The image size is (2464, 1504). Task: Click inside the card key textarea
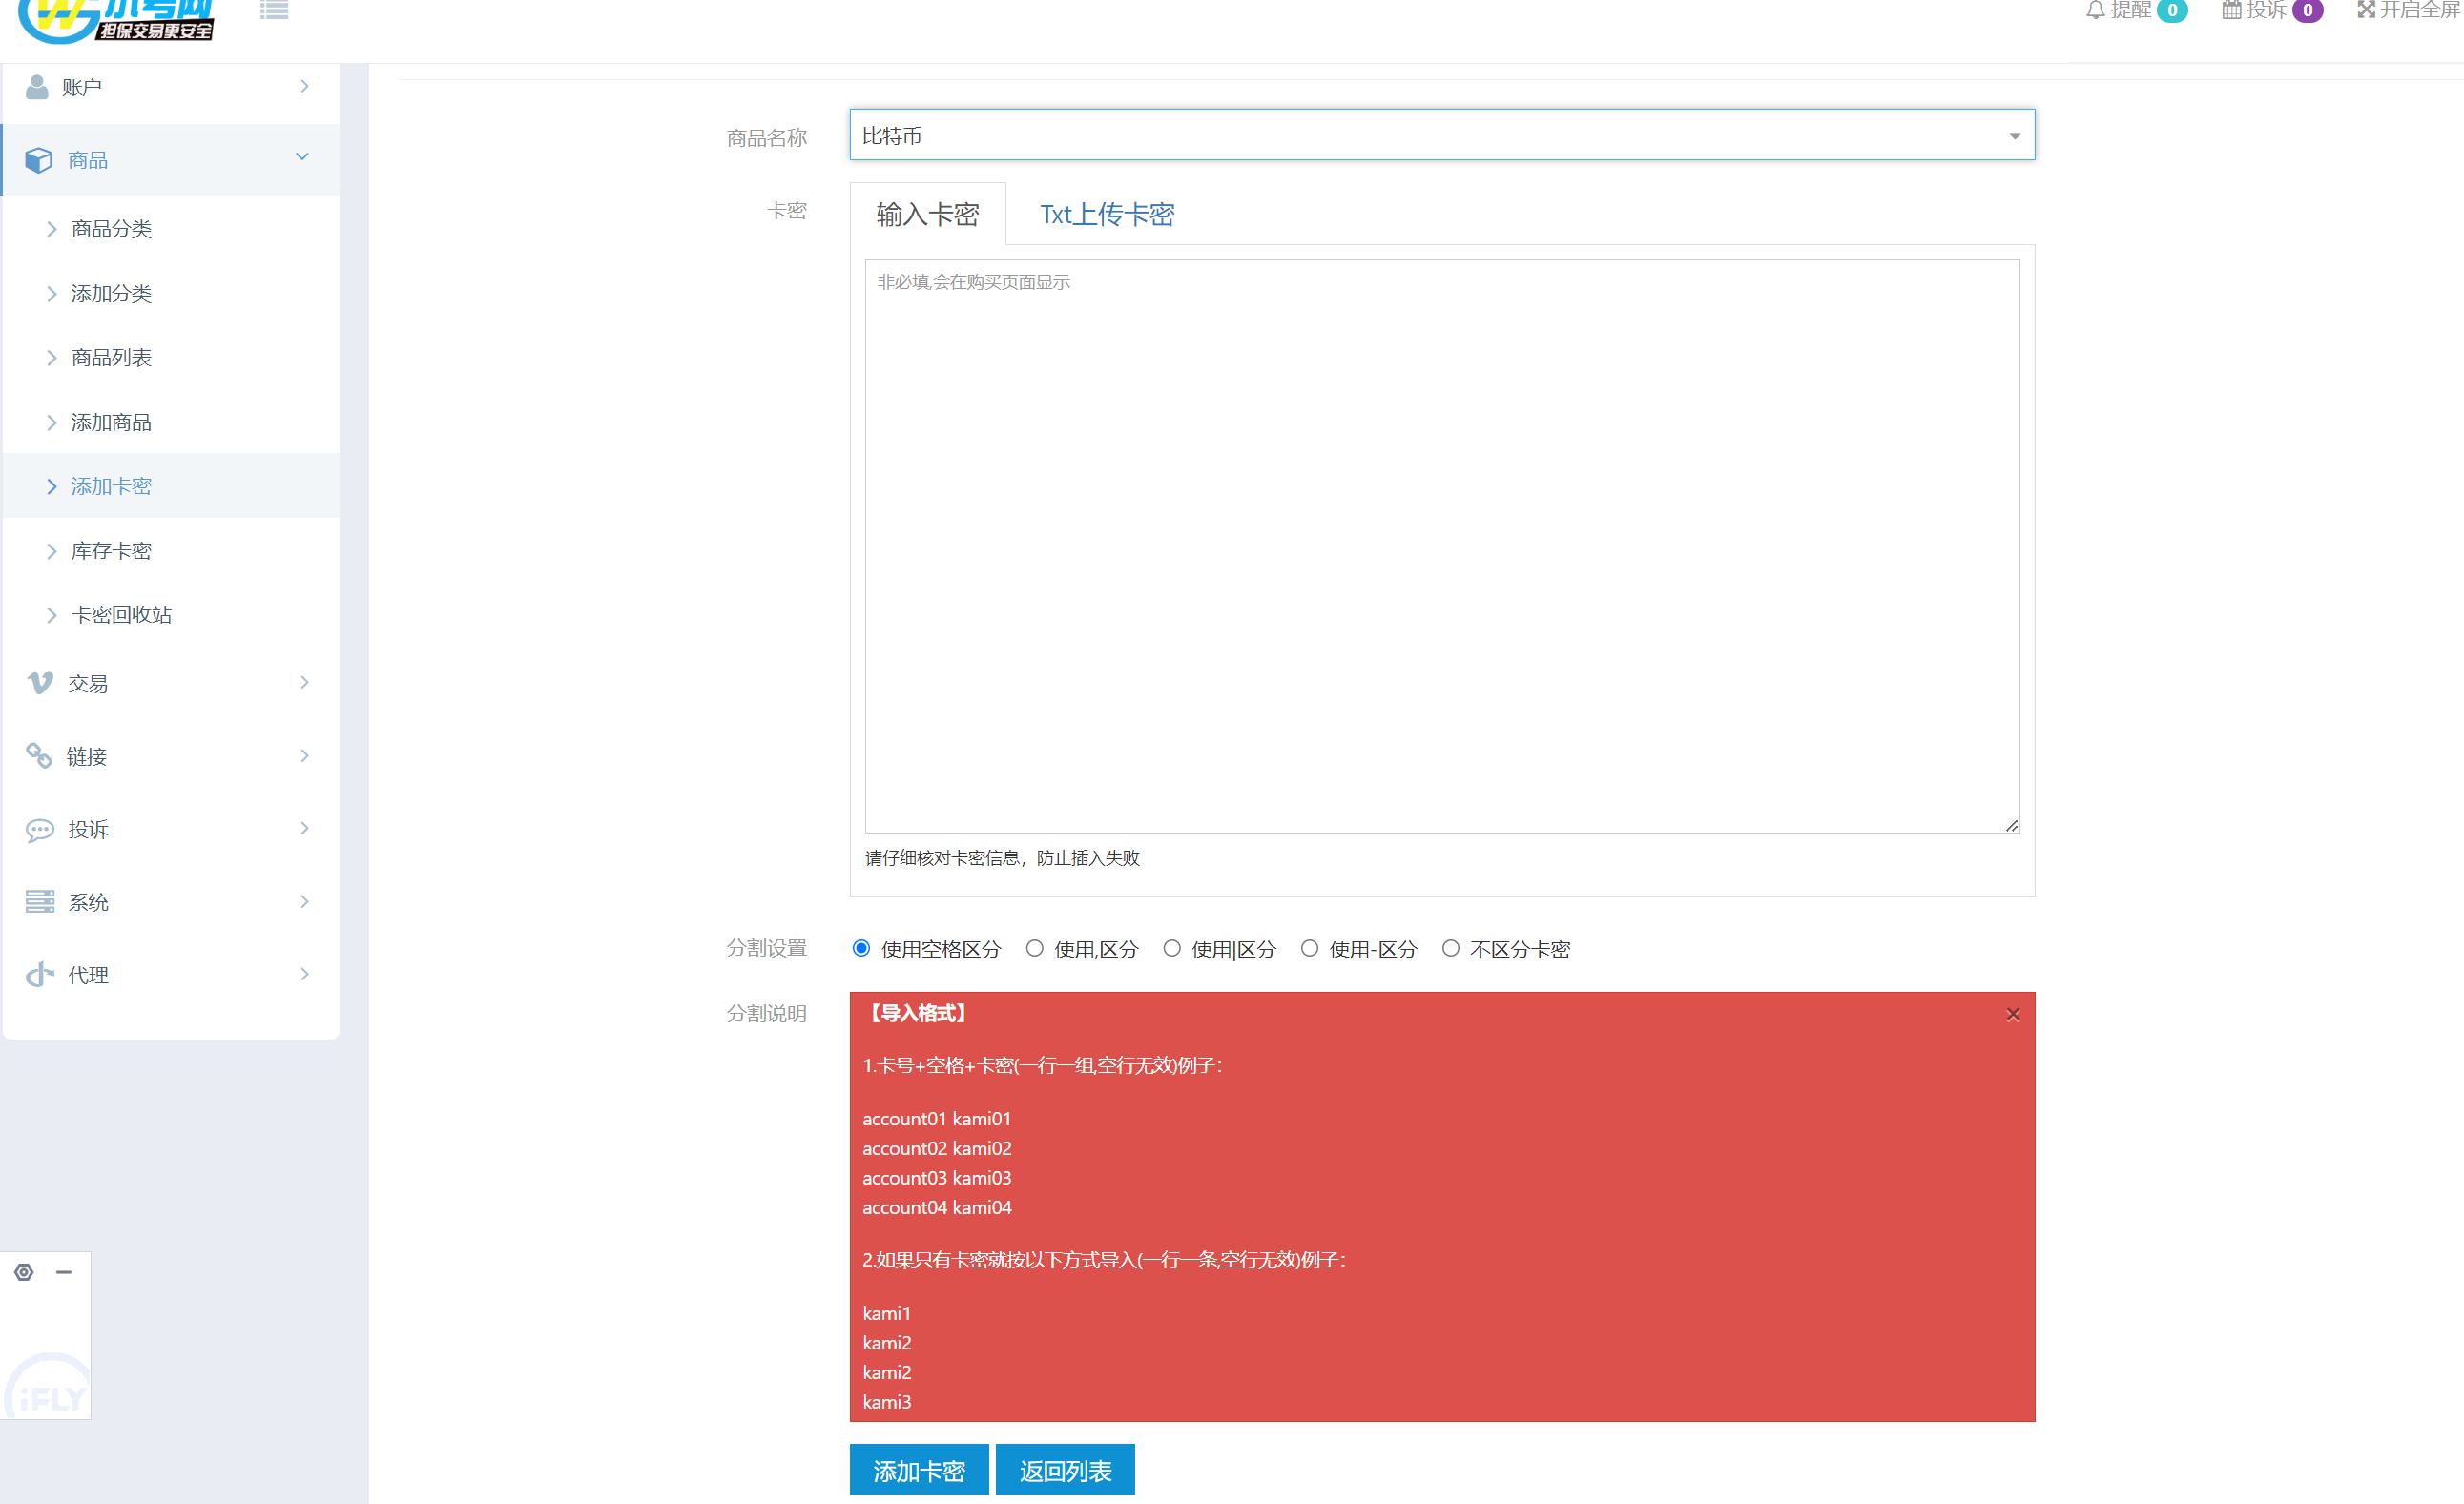point(1441,545)
